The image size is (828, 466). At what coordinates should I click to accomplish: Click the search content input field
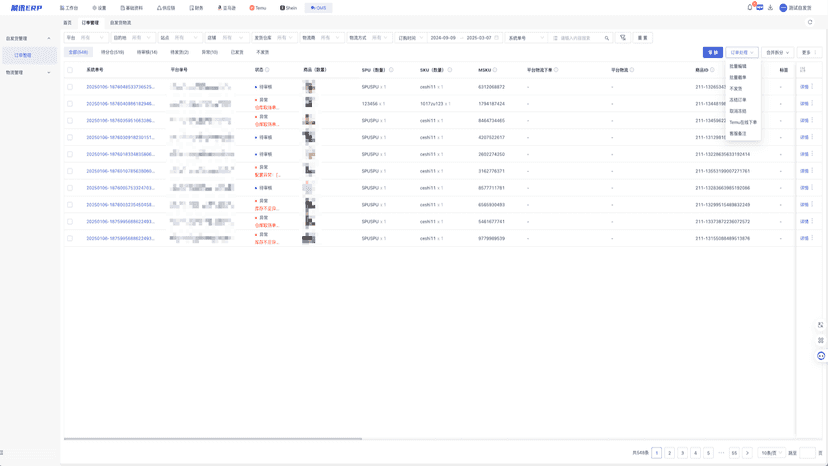click(576, 38)
